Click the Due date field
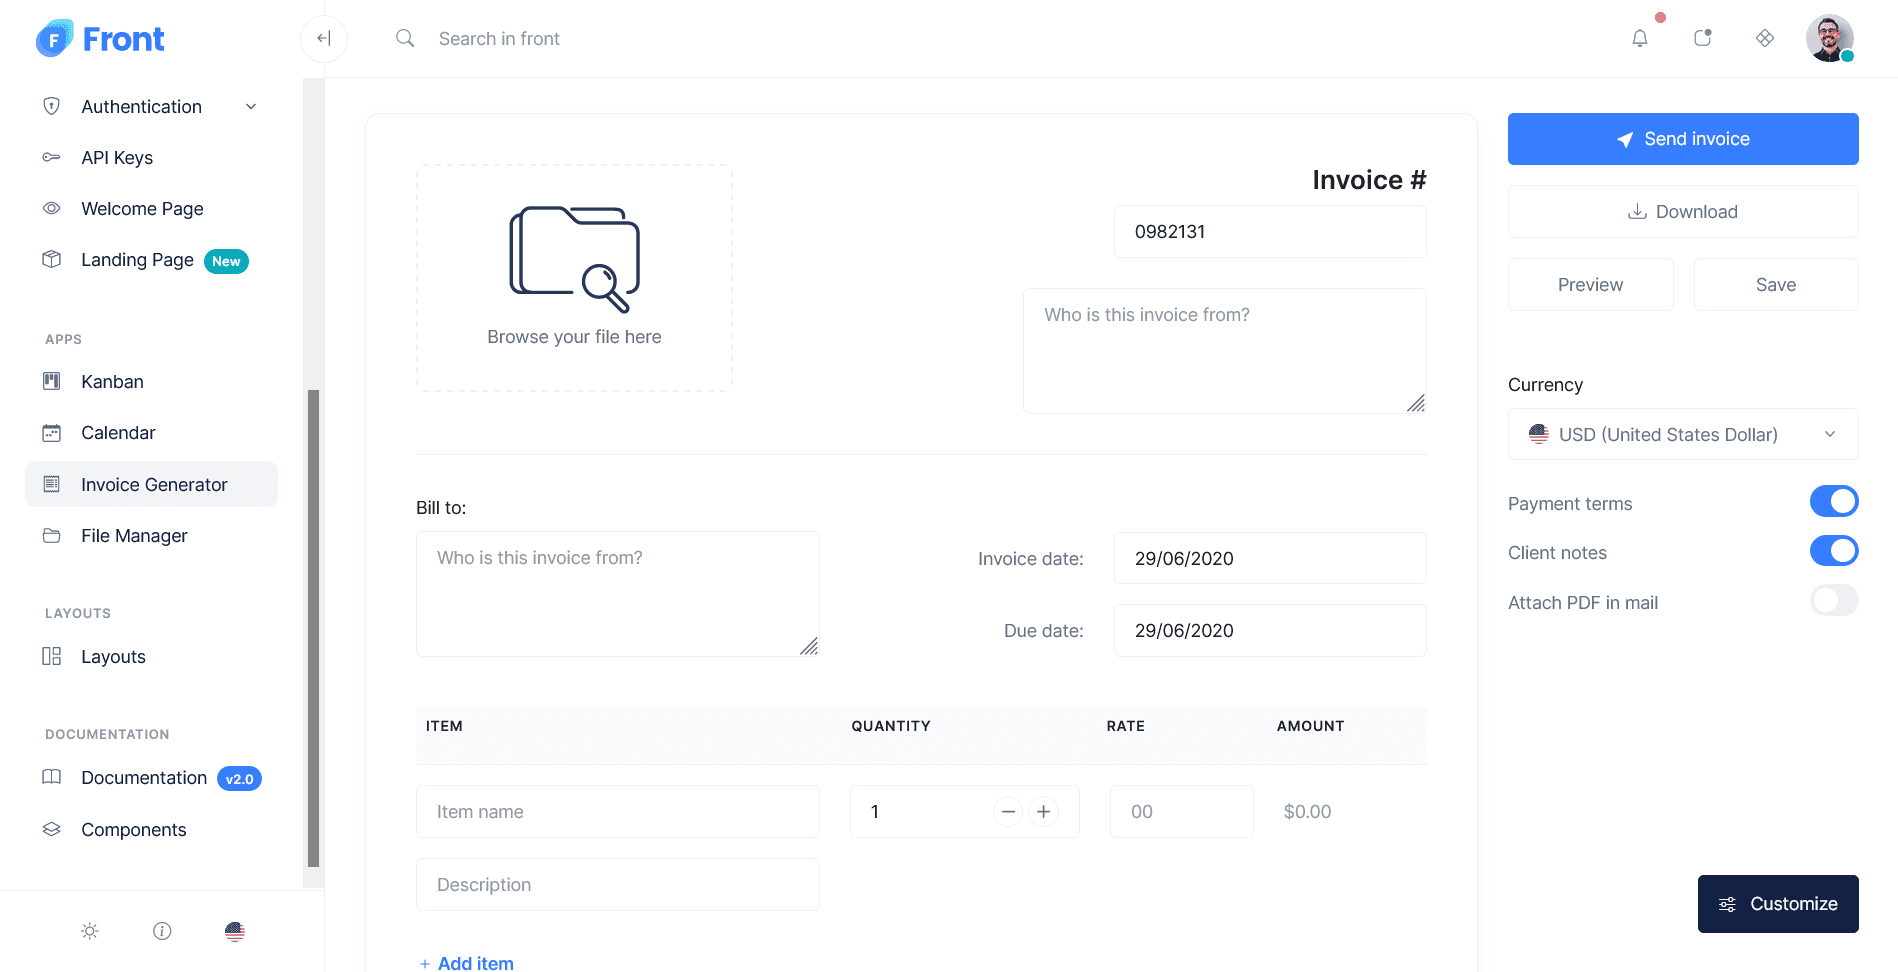Screen dimensions: 1898x972 click(x=1270, y=631)
